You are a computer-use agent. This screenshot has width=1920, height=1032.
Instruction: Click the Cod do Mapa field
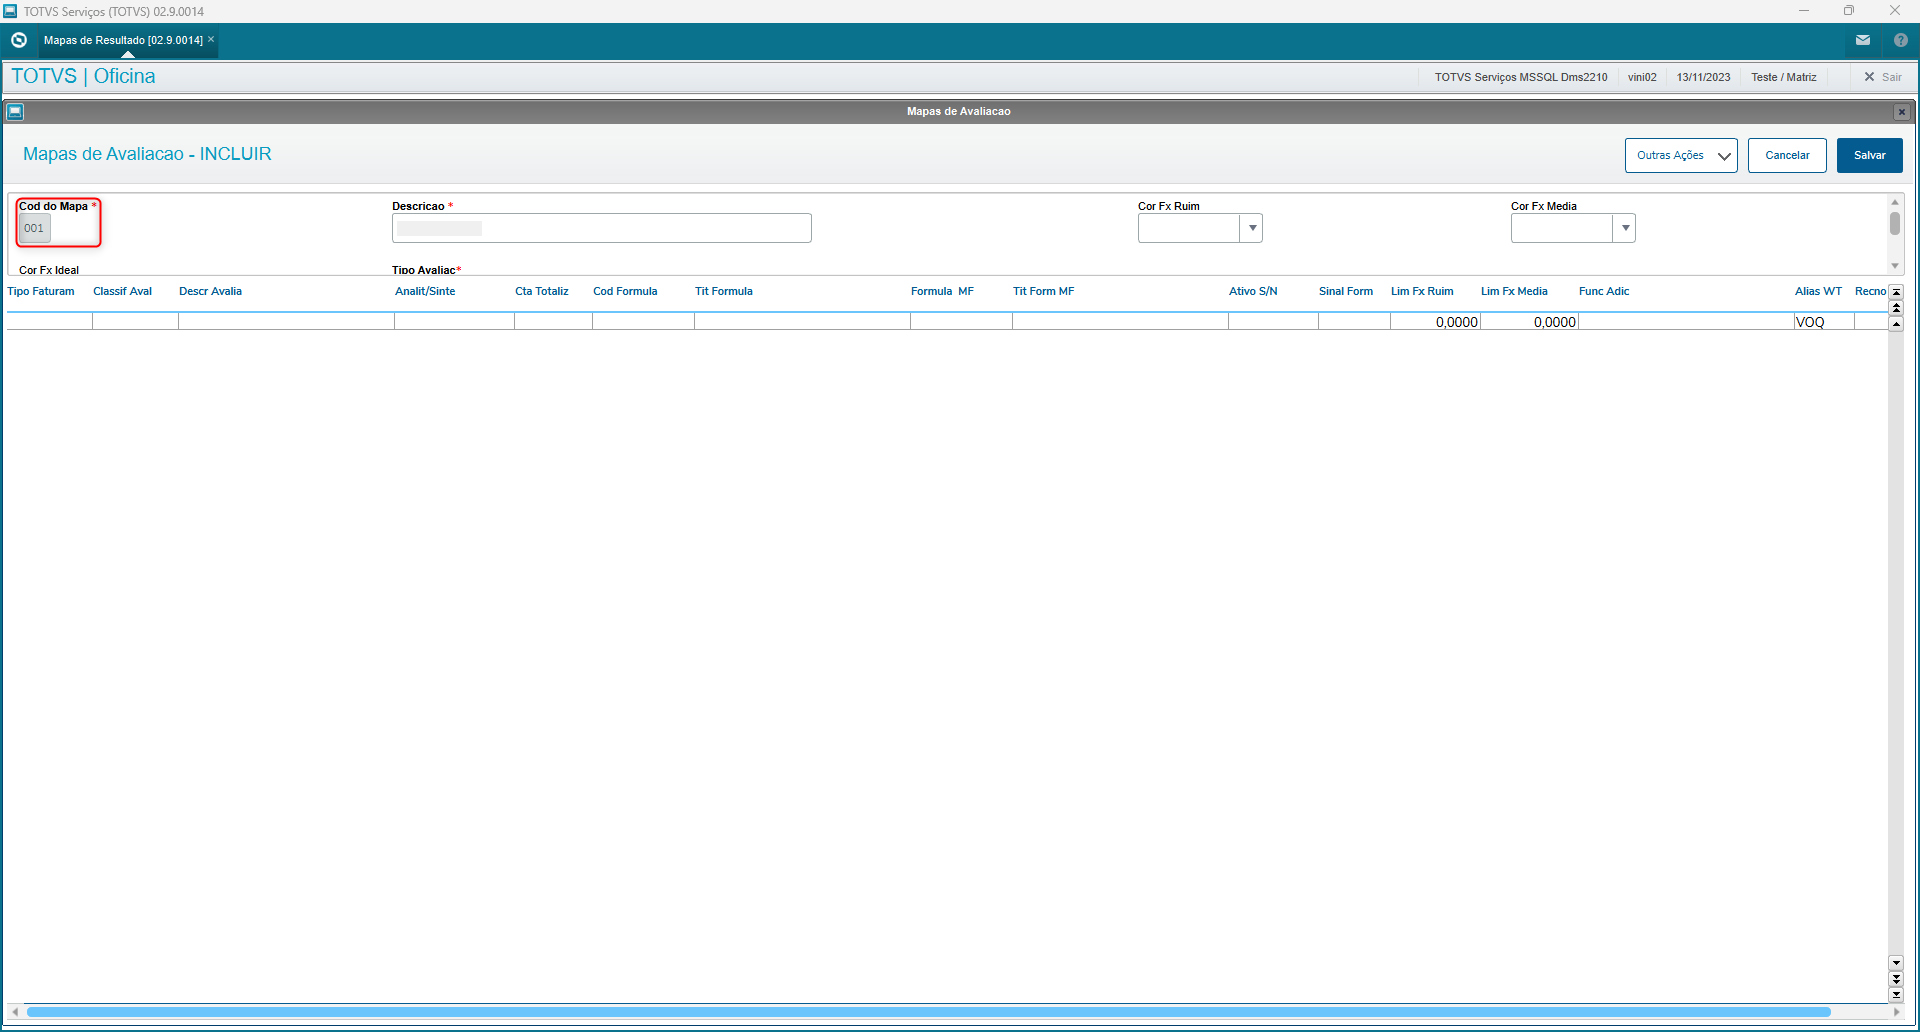[34, 228]
